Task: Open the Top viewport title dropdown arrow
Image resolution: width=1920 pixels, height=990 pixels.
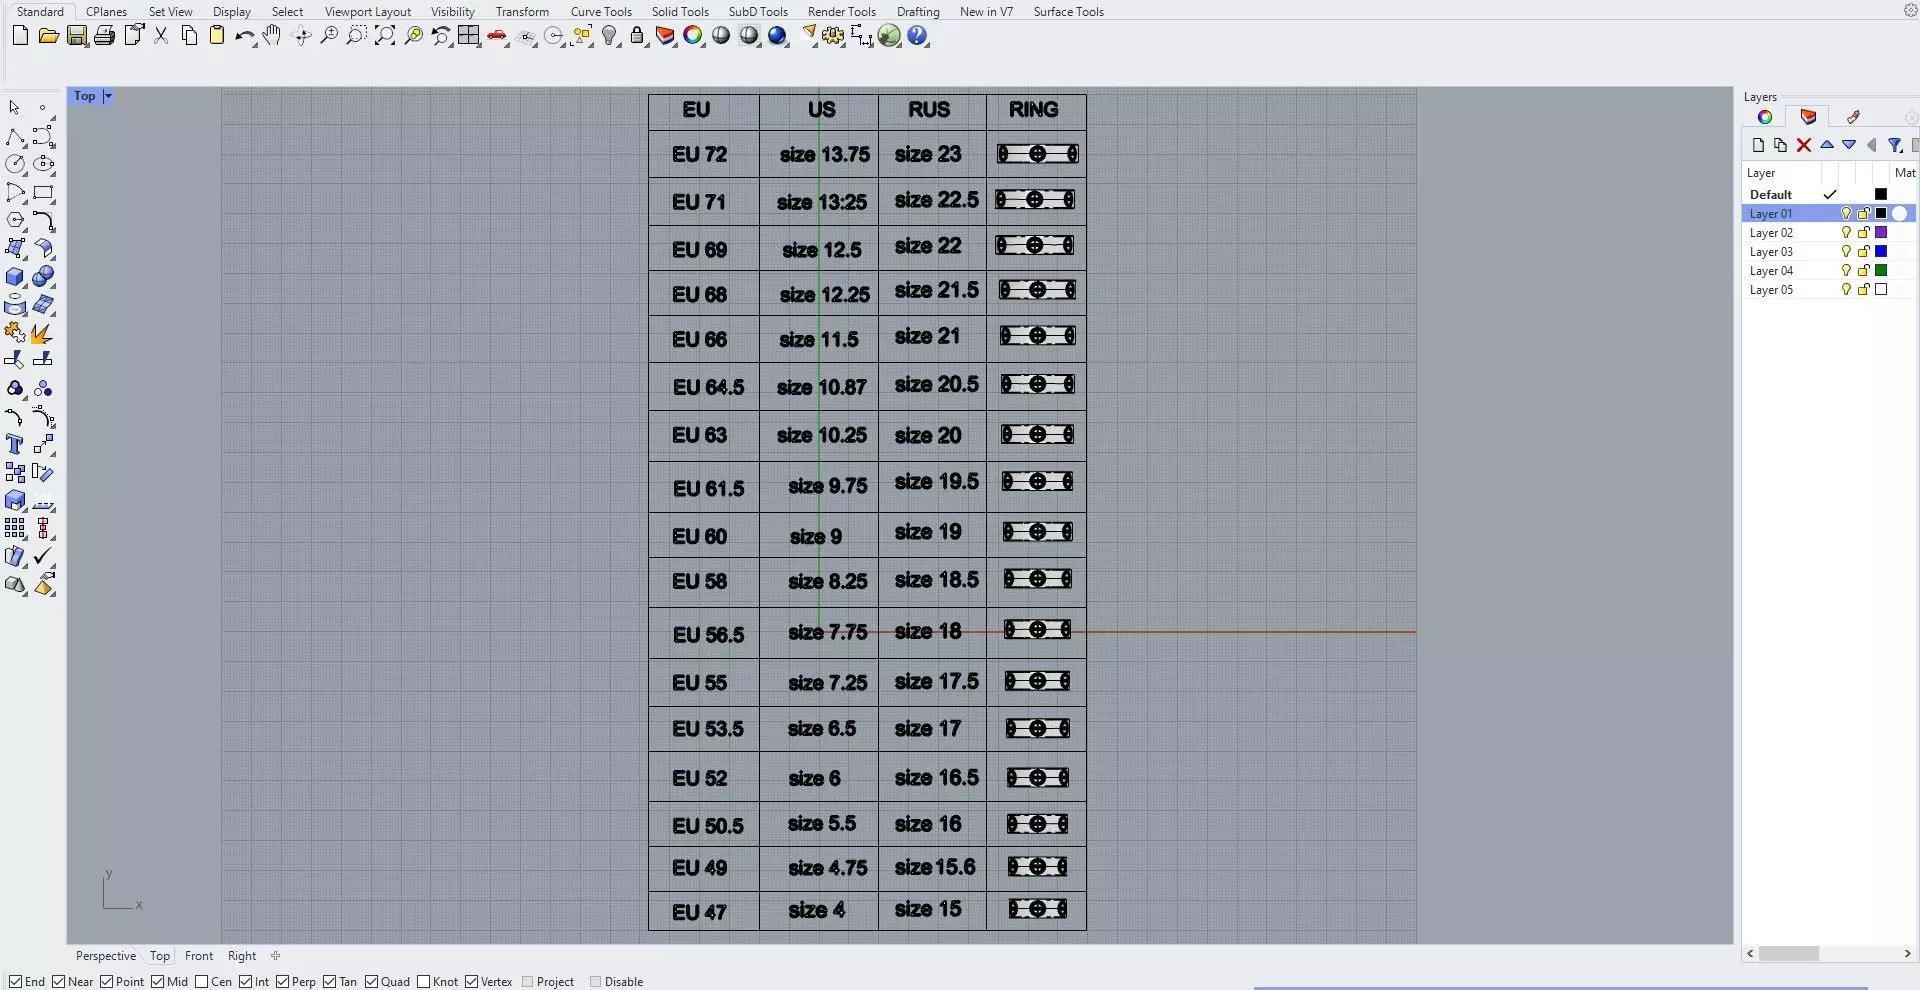Action: coord(107,96)
